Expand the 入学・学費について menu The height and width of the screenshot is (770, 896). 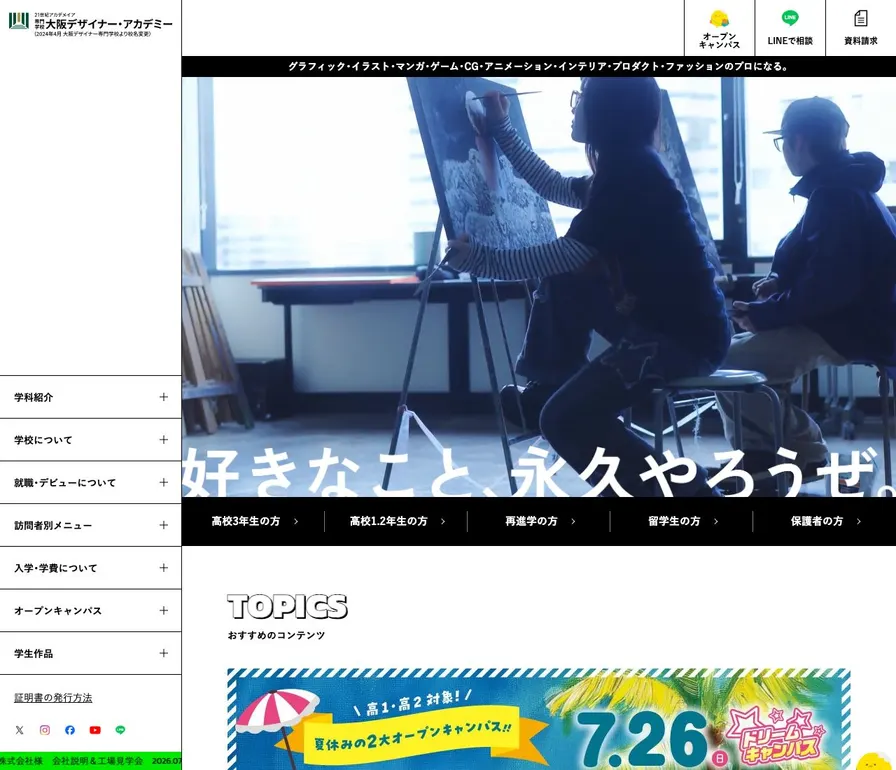tap(91, 568)
